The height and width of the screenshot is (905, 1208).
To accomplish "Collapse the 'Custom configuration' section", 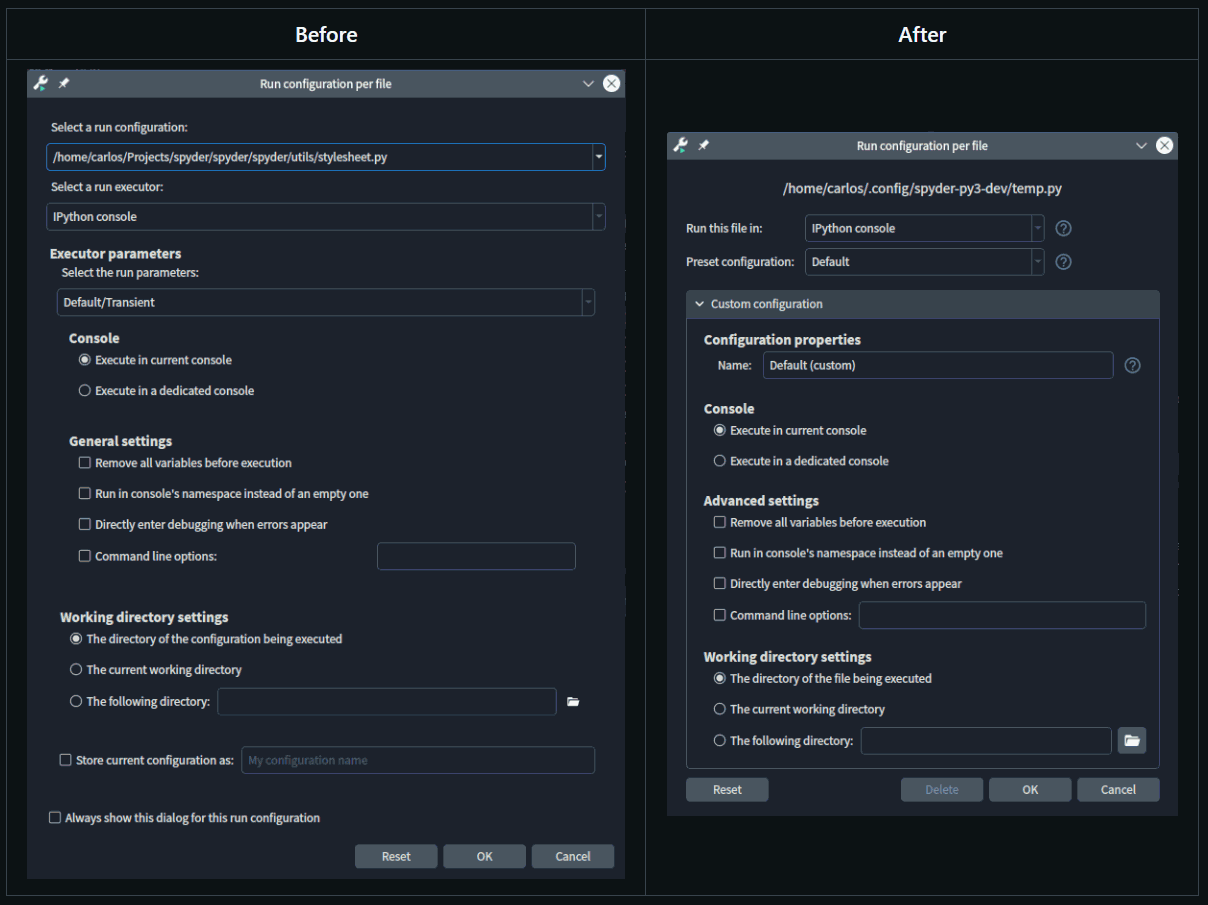I will (699, 304).
